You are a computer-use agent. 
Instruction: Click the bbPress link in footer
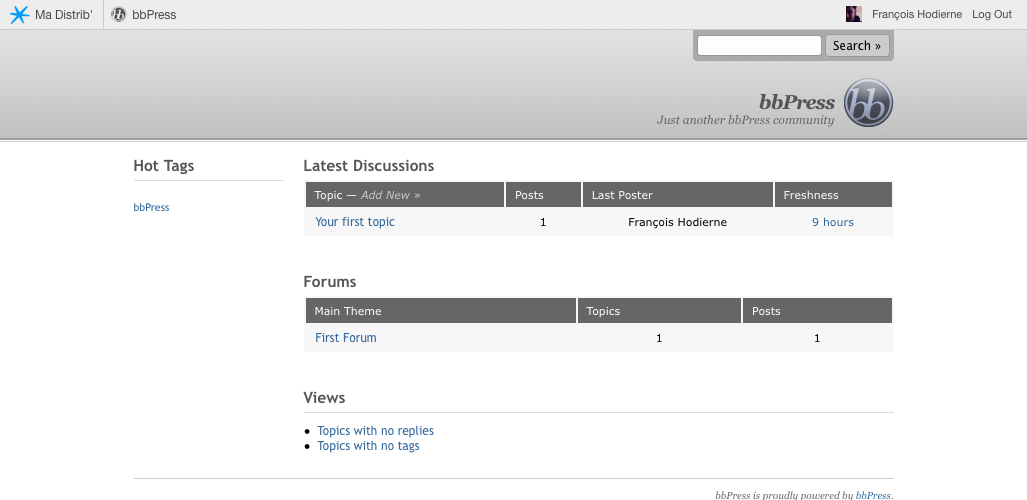[872, 495]
